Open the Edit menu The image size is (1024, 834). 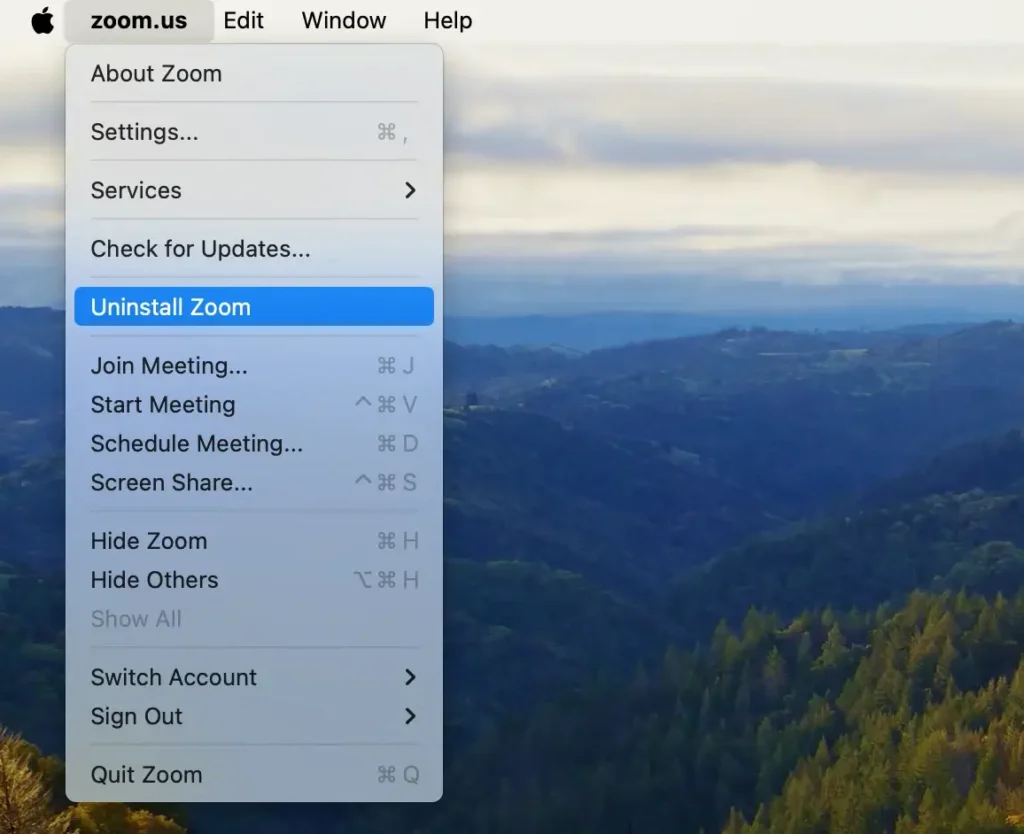click(x=244, y=20)
